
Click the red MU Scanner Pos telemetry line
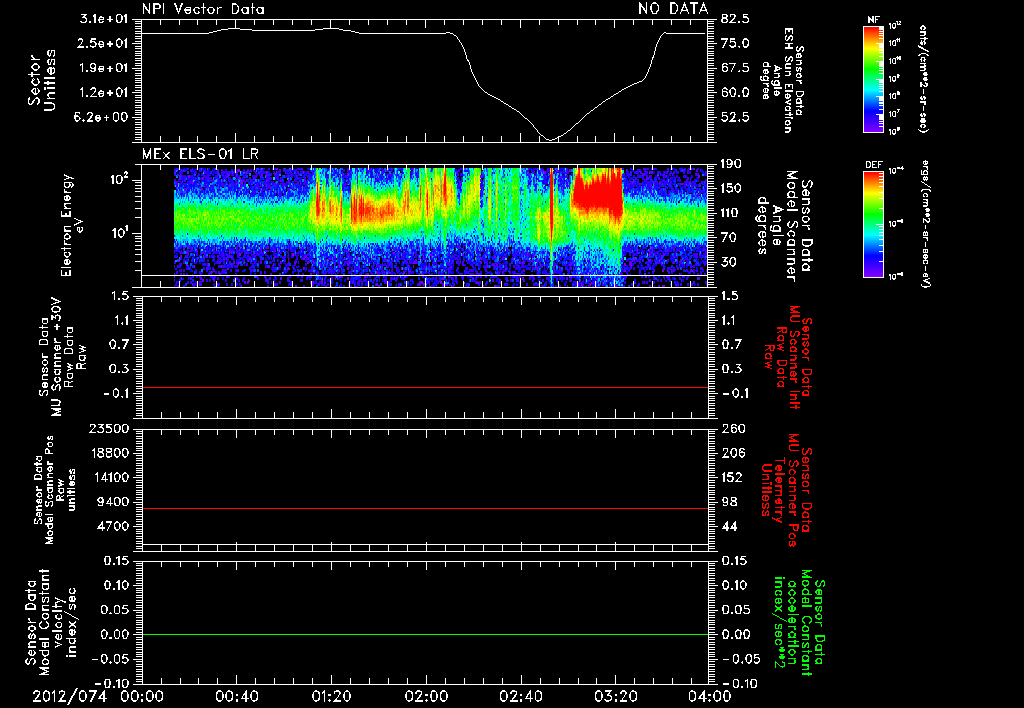pos(425,508)
